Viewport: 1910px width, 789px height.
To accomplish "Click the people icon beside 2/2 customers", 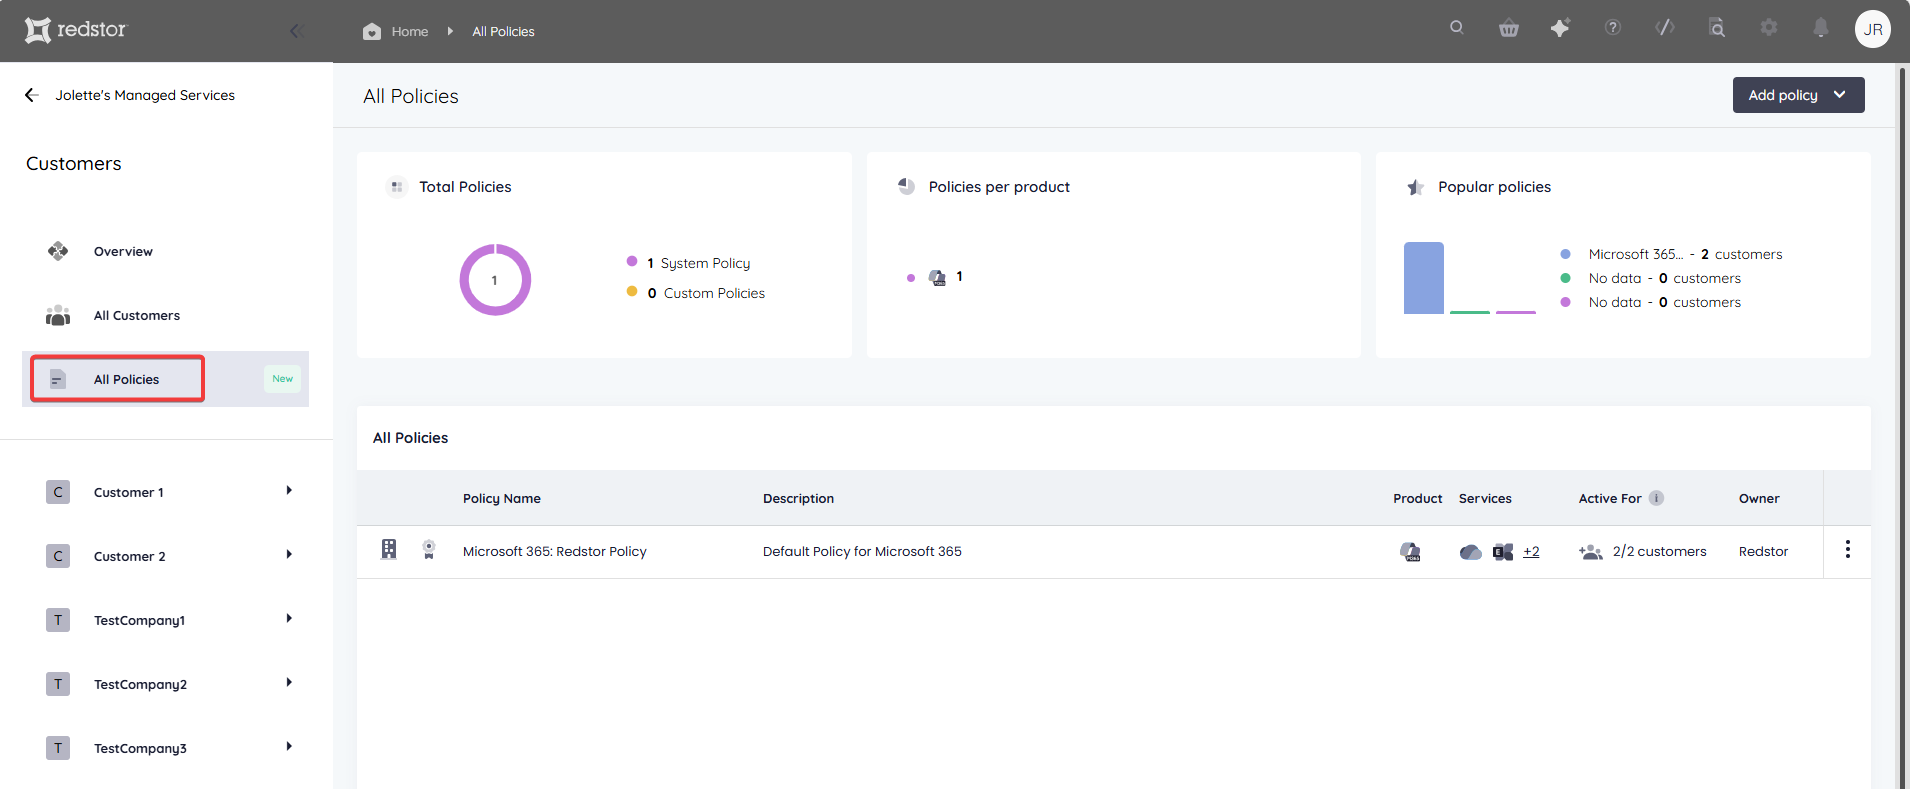I will tap(1591, 552).
